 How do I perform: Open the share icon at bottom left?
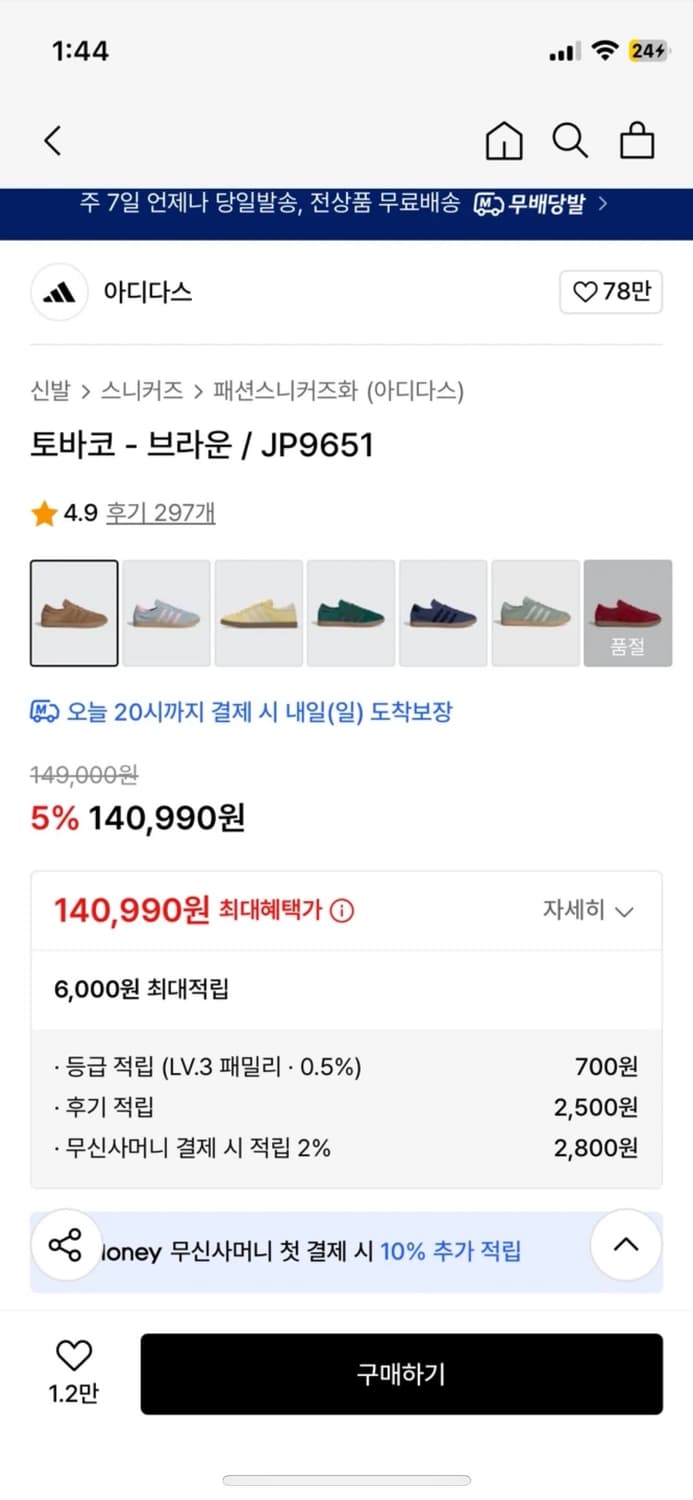pyautogui.click(x=66, y=1245)
